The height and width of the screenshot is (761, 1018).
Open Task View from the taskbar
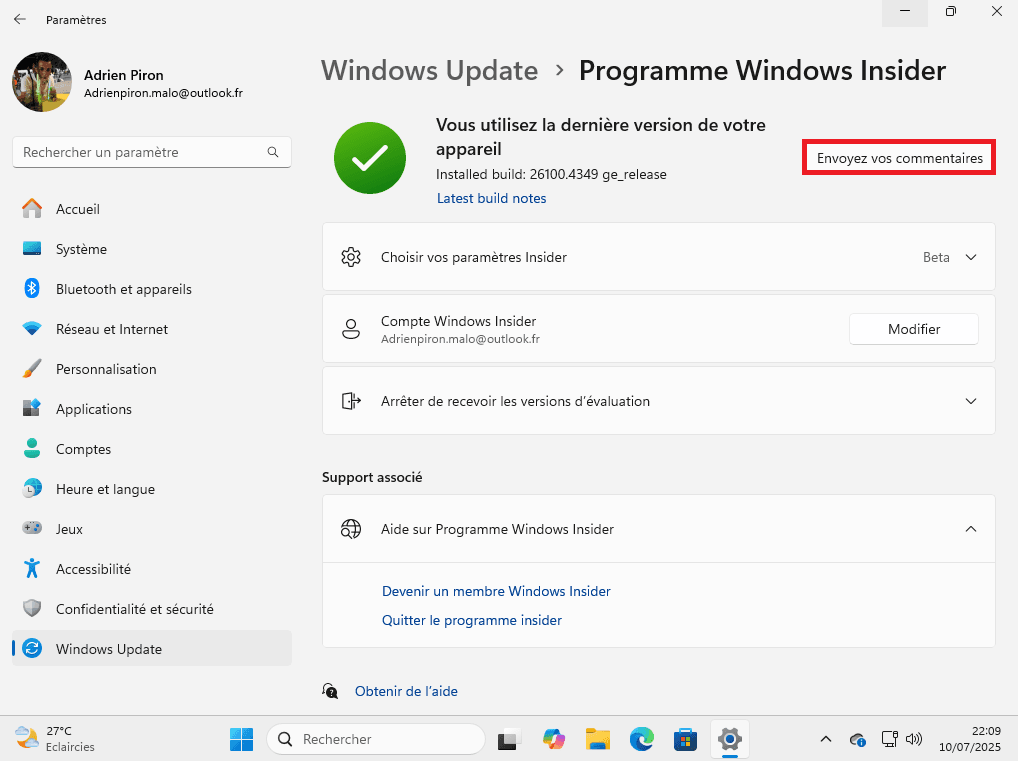(x=509, y=739)
